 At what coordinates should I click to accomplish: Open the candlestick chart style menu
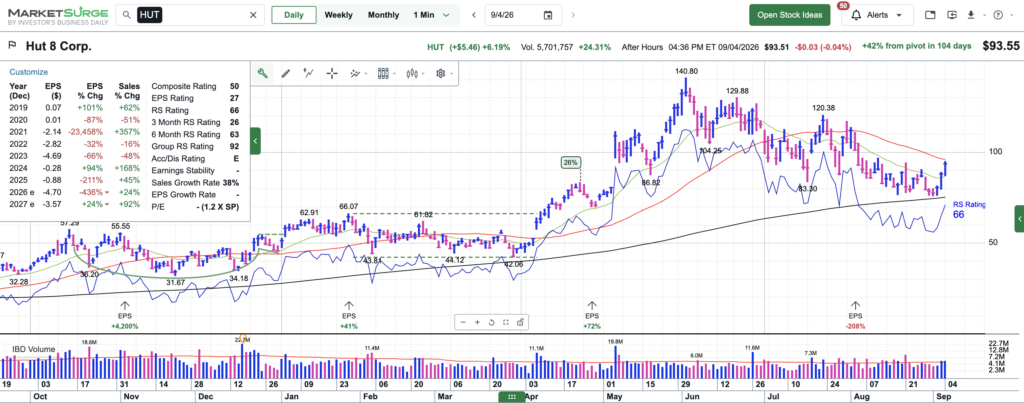click(415, 73)
